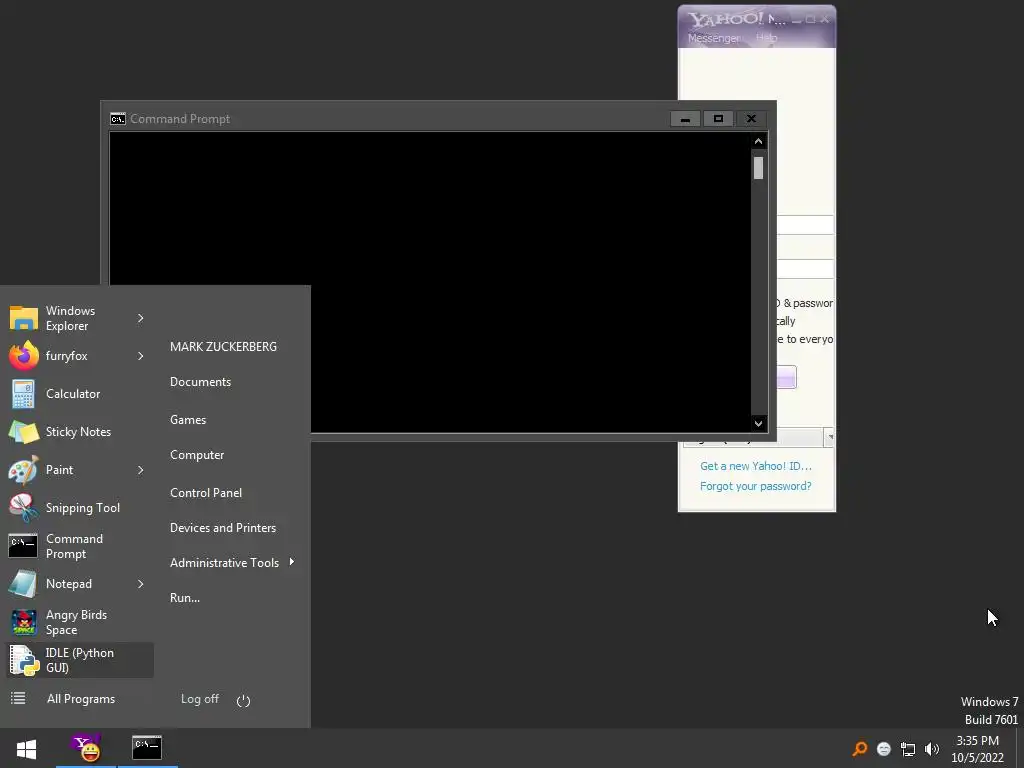Image resolution: width=1024 pixels, height=768 pixels.
Task: Click the Log off button
Action: [200, 699]
